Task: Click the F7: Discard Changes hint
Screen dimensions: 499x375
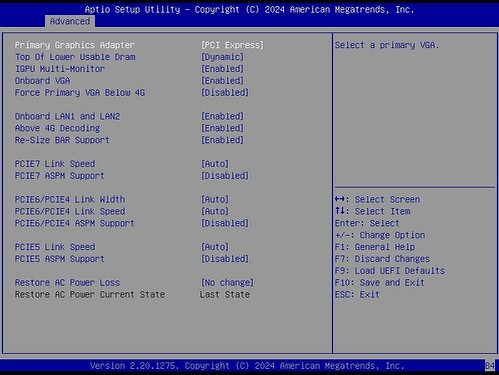Action: [x=382, y=259]
